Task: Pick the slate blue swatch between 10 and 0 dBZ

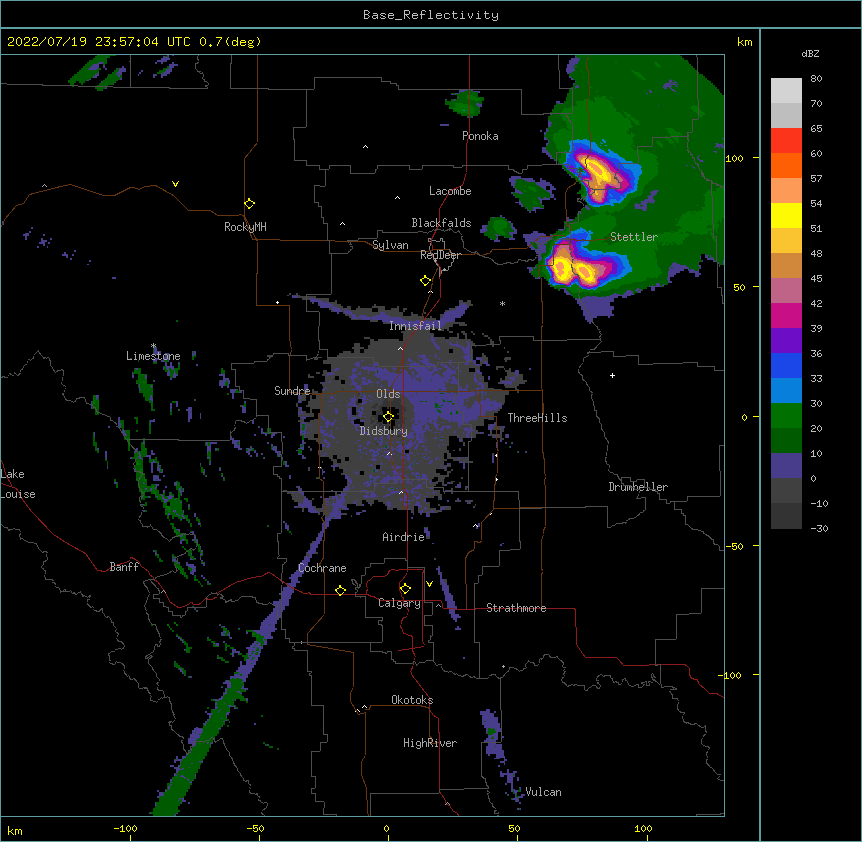Action: click(786, 466)
